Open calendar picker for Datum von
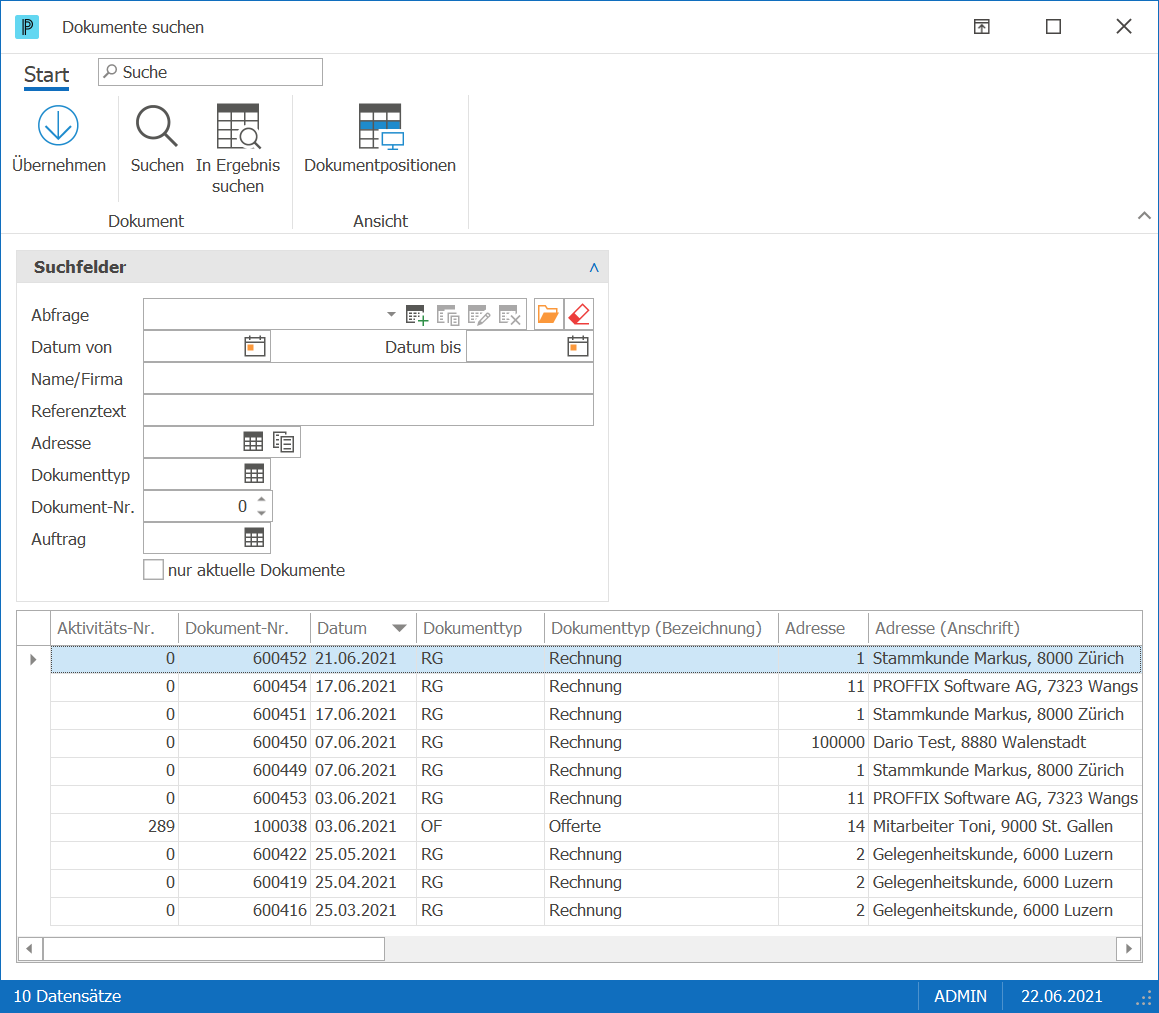The width and height of the screenshot is (1159, 1013). 255,346
